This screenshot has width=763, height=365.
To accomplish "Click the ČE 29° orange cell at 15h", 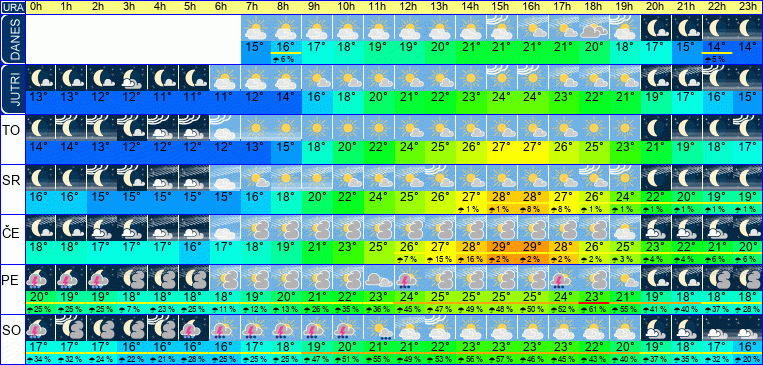I will point(502,247).
